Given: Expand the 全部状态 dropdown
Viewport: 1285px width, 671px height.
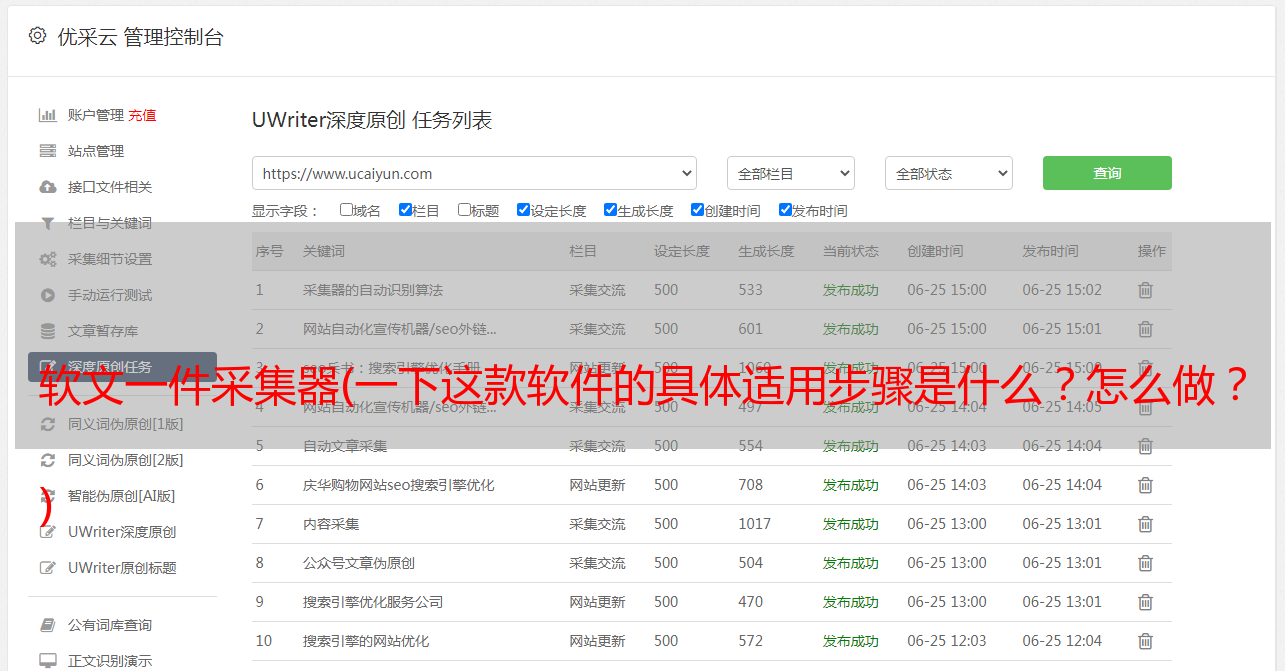Looking at the screenshot, I should 949,173.
